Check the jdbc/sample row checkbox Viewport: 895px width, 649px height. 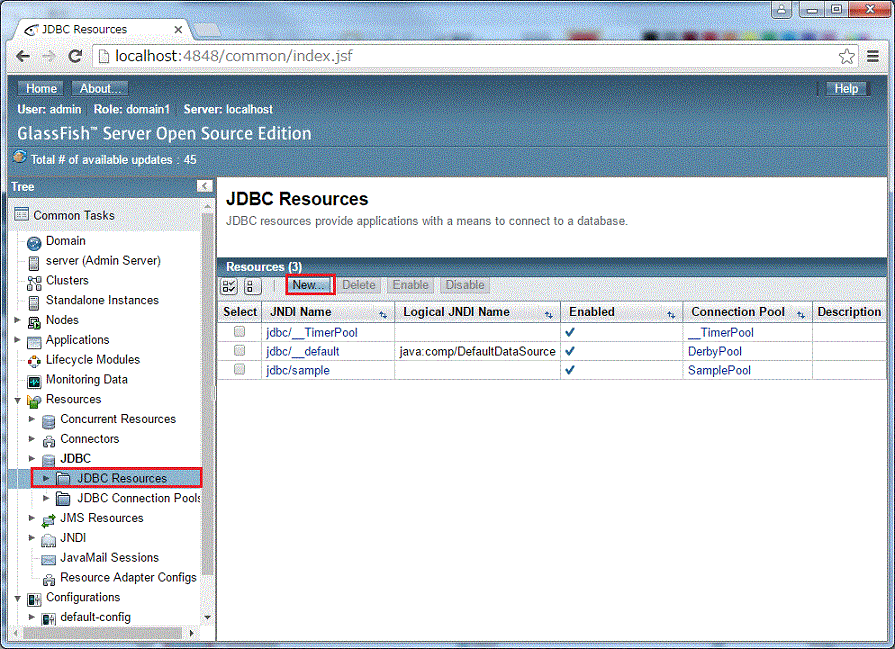click(239, 369)
